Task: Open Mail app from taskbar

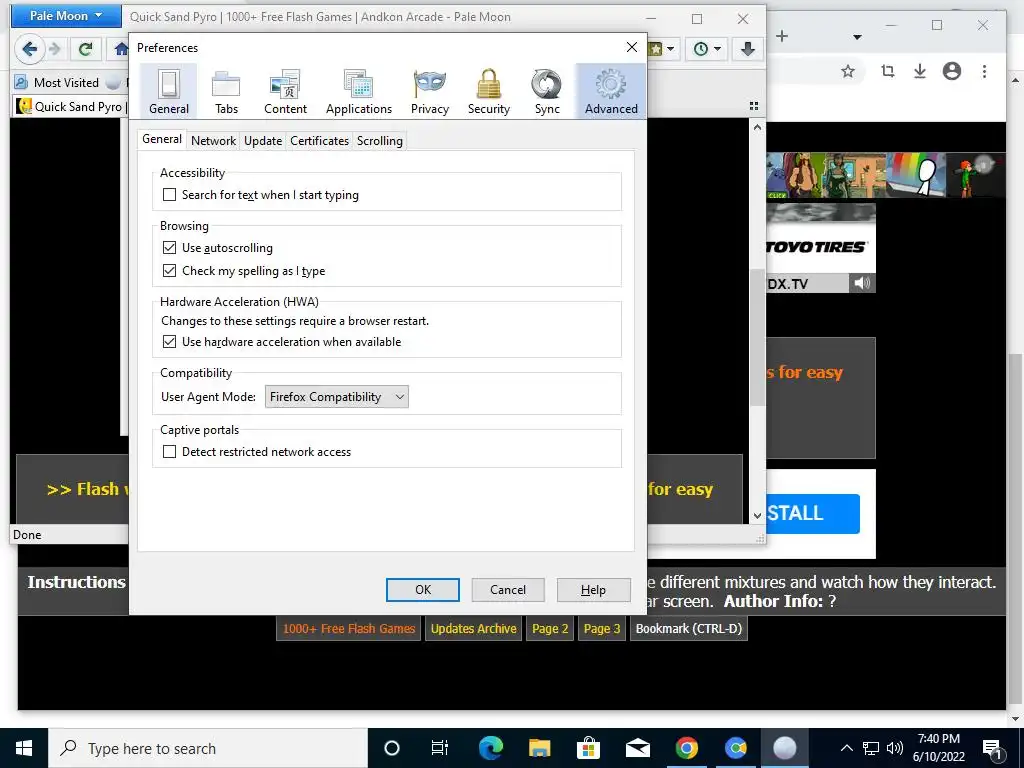Action: 637,748
